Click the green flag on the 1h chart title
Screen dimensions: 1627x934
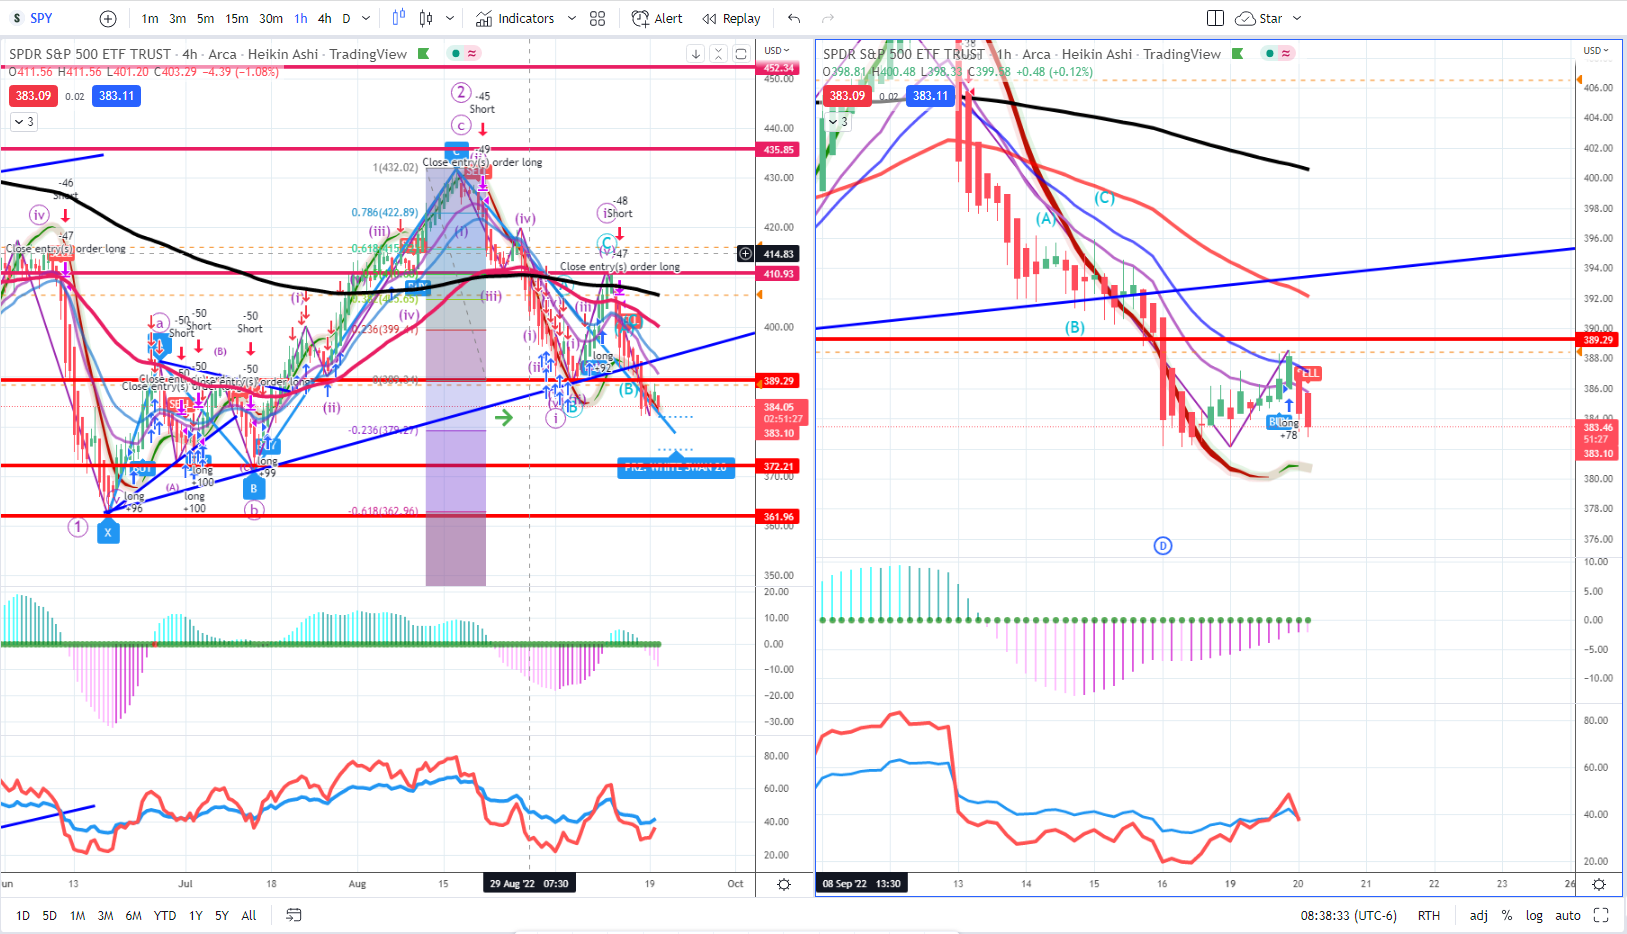click(x=1238, y=54)
